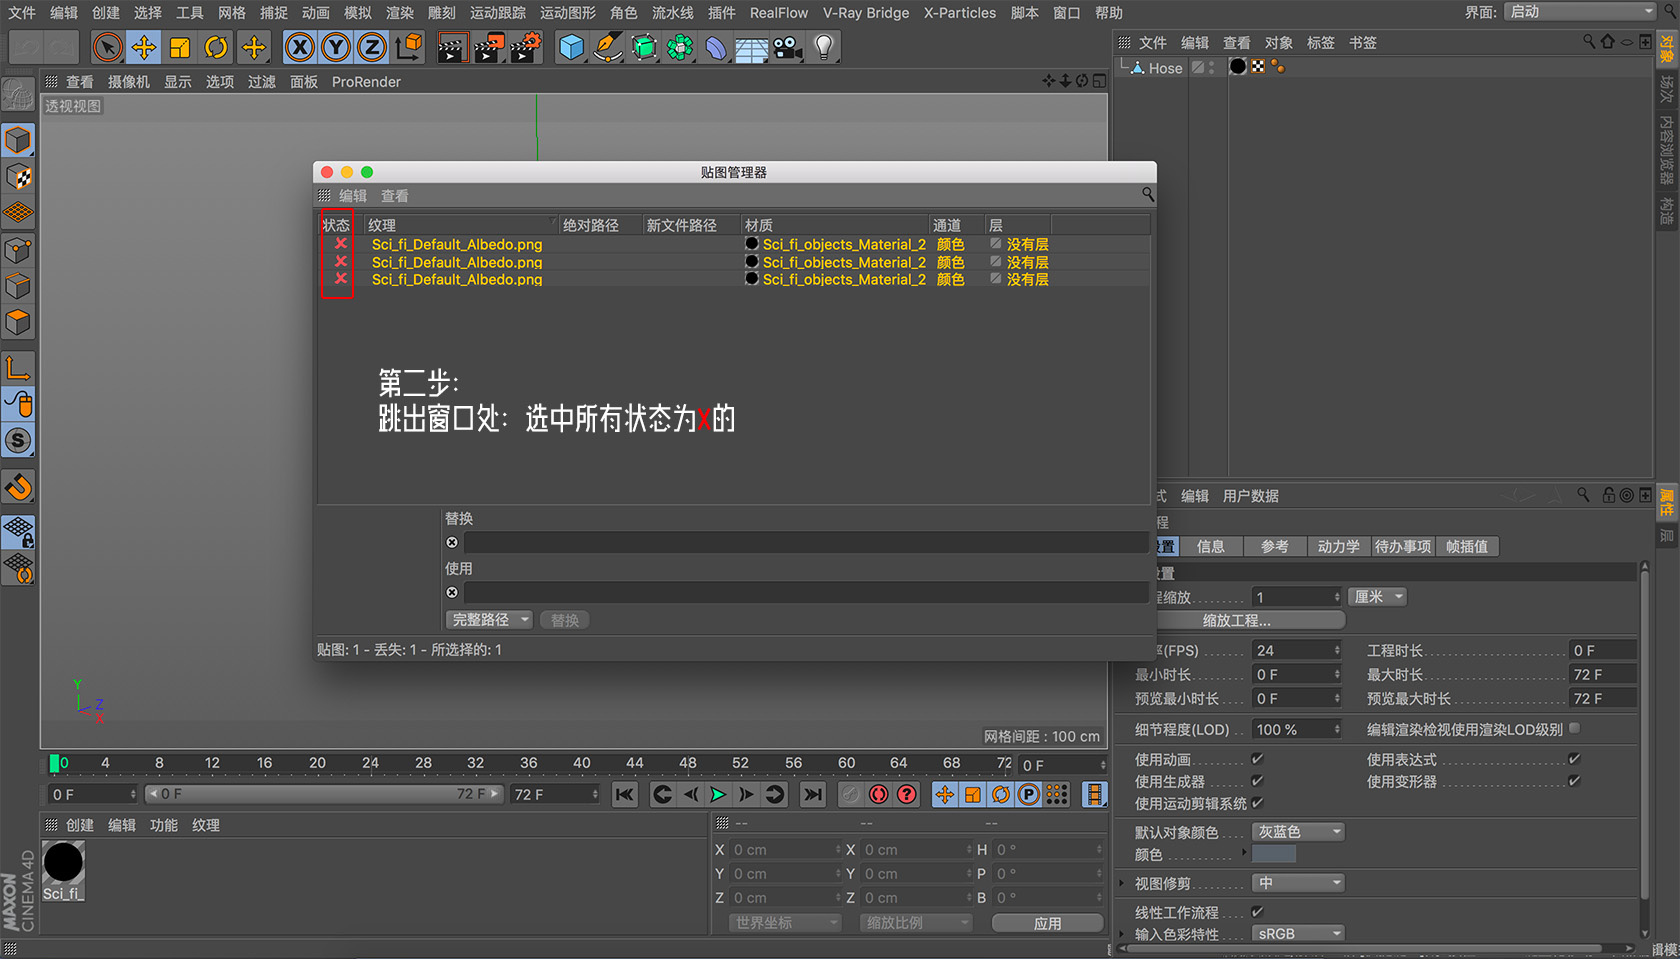The width and height of the screenshot is (1680, 959).
Task: Open the sRGB color profile dropdown
Action: 1298,933
